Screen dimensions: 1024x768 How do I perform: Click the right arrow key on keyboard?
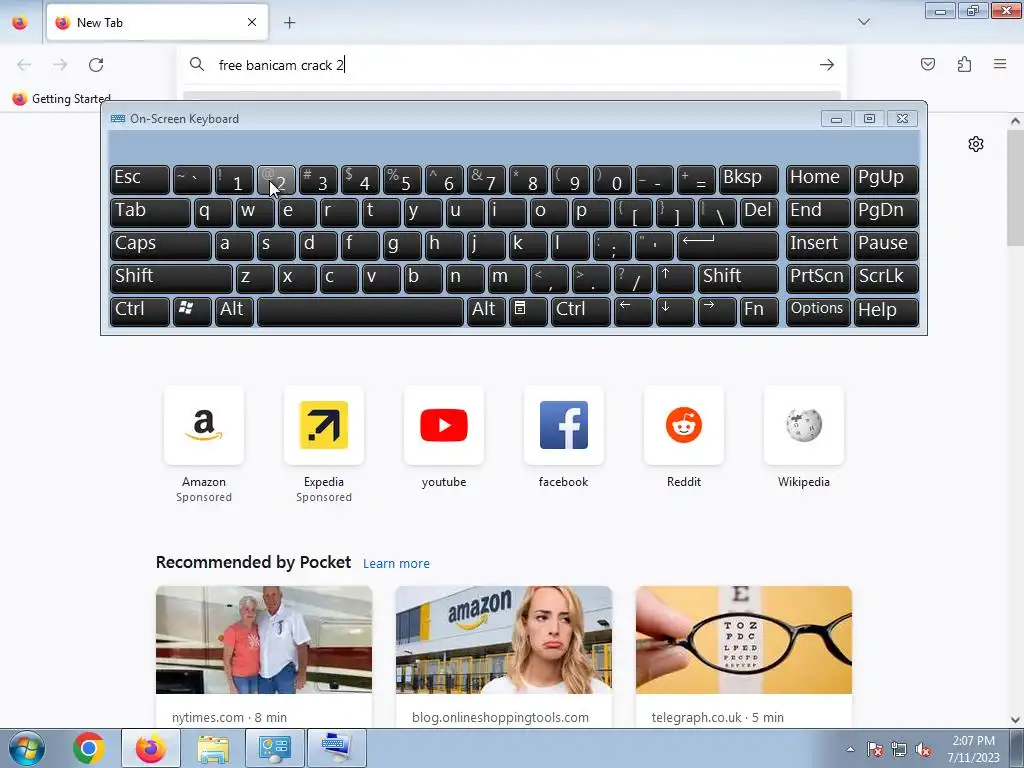(716, 311)
